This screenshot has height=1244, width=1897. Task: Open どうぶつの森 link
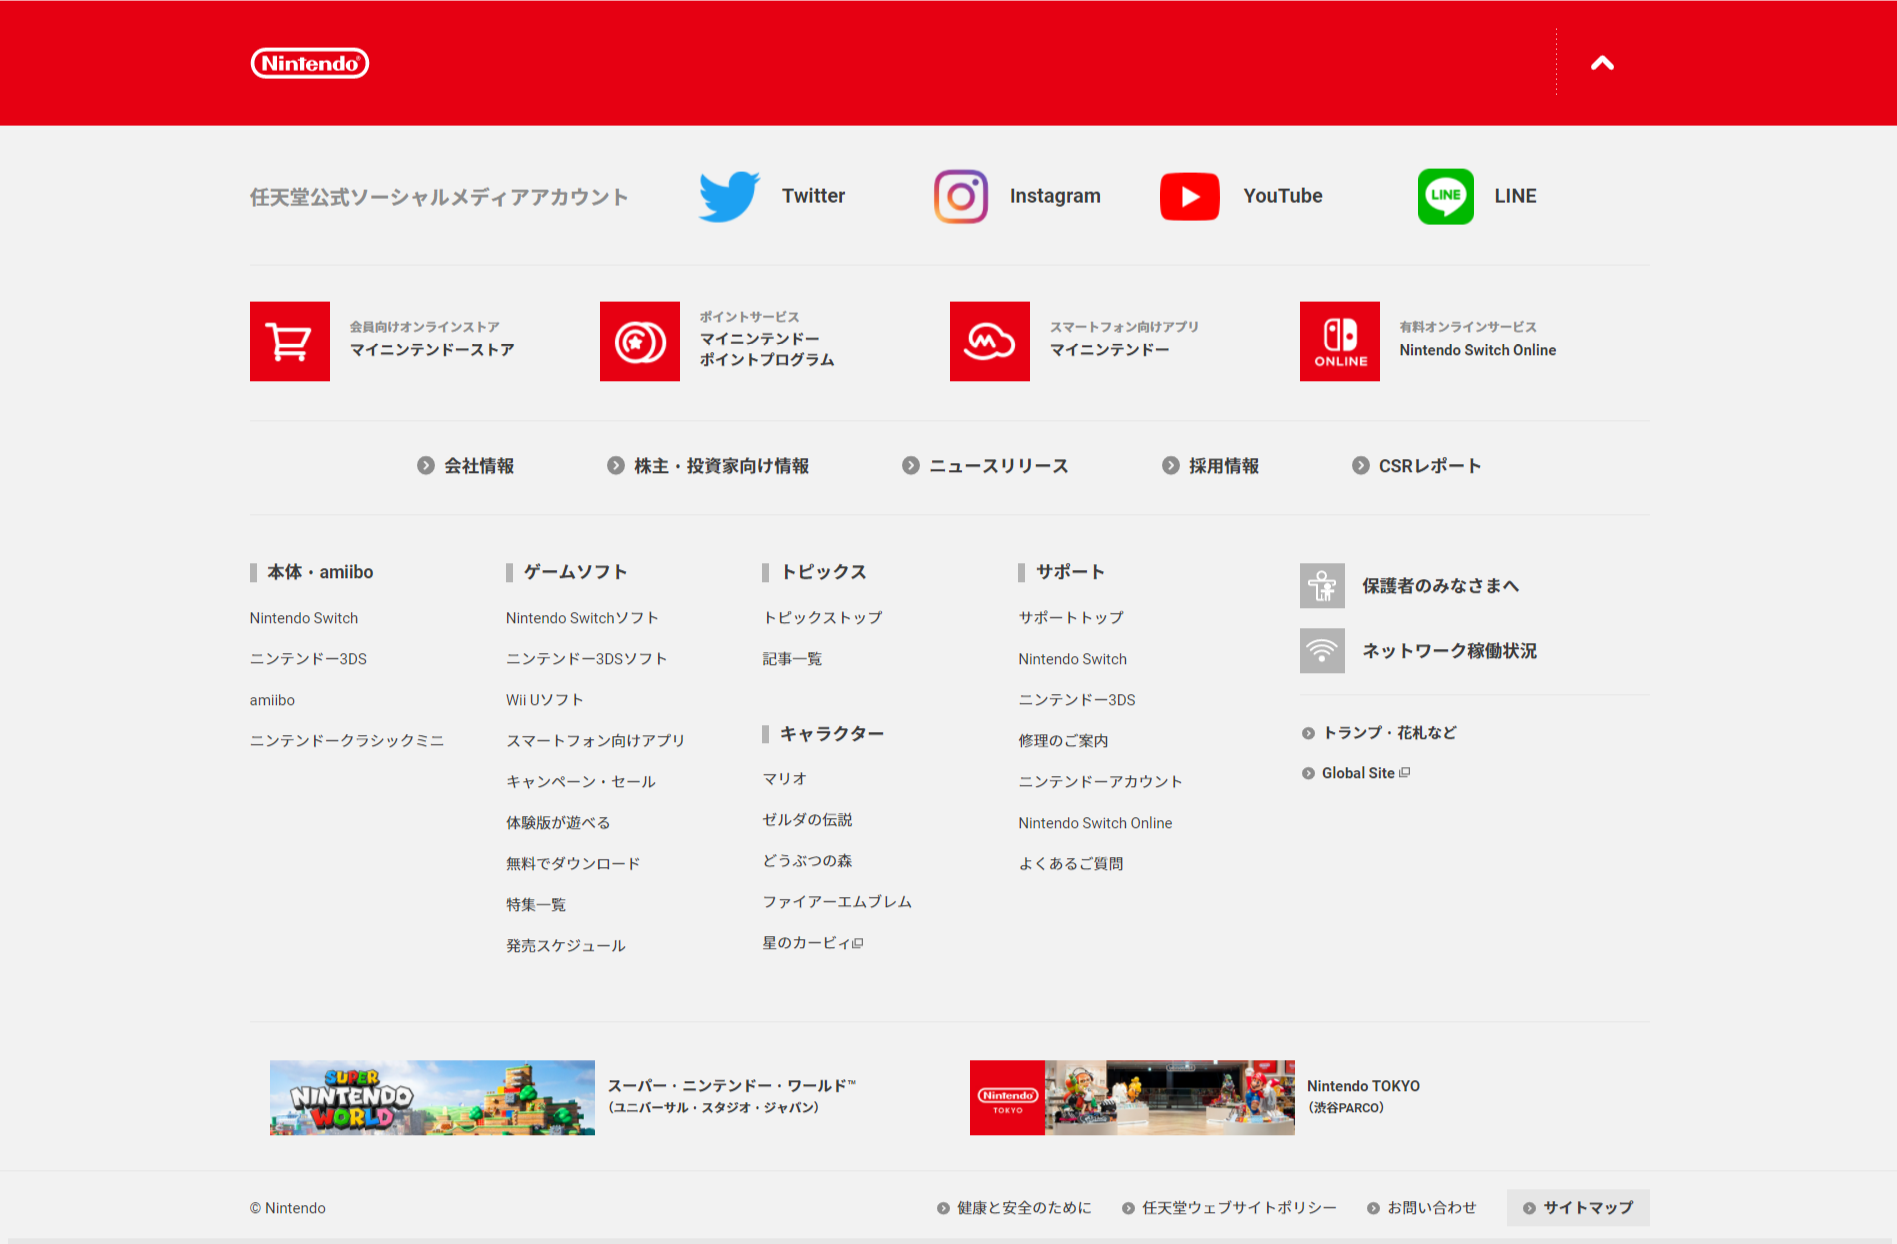coord(807,861)
